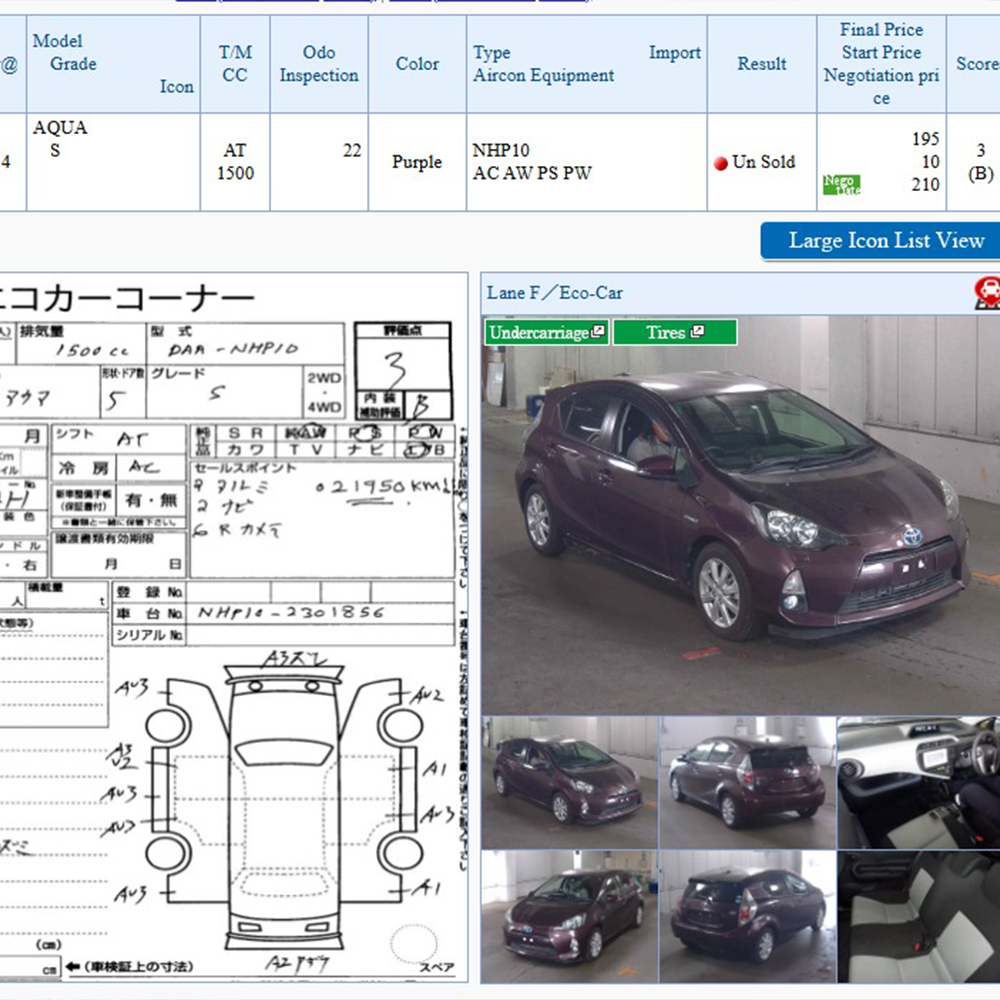Open bottom-left thumbnail of car front

point(569,915)
